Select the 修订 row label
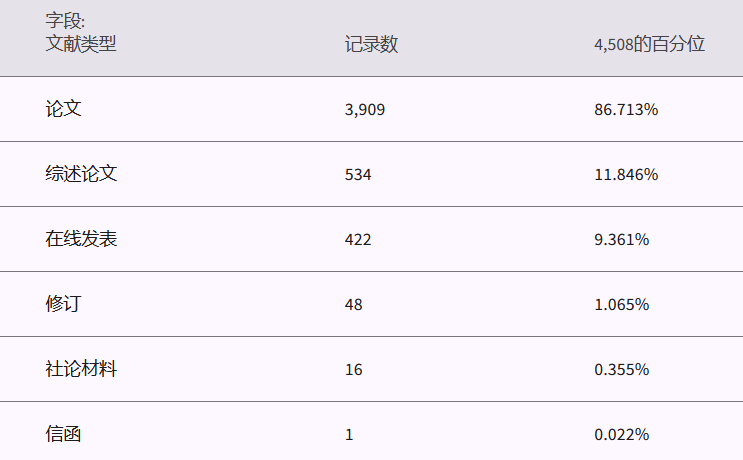The image size is (743, 460). tap(63, 304)
